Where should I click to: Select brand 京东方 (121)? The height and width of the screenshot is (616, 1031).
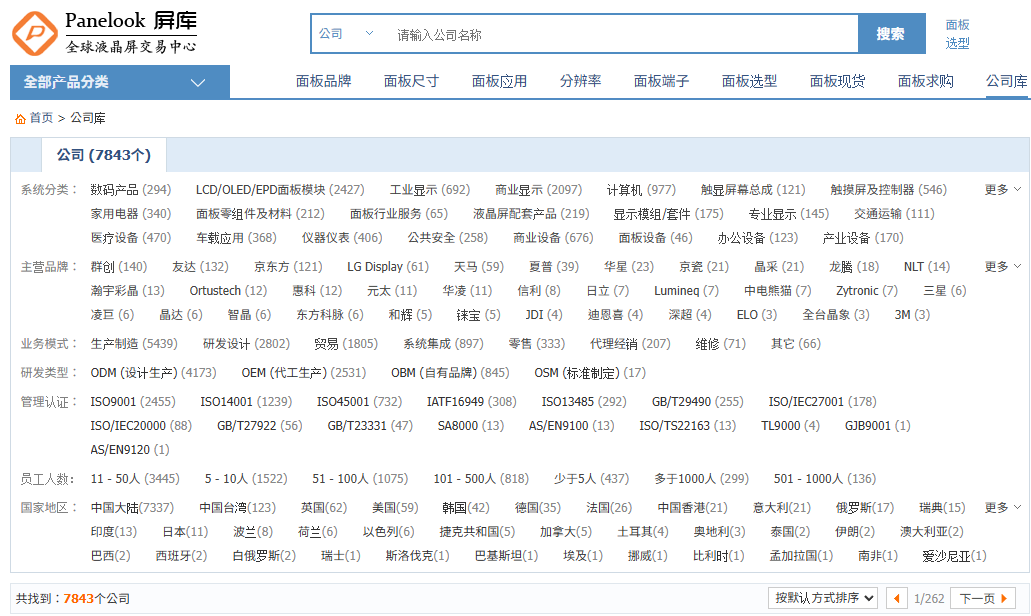[x=289, y=267]
